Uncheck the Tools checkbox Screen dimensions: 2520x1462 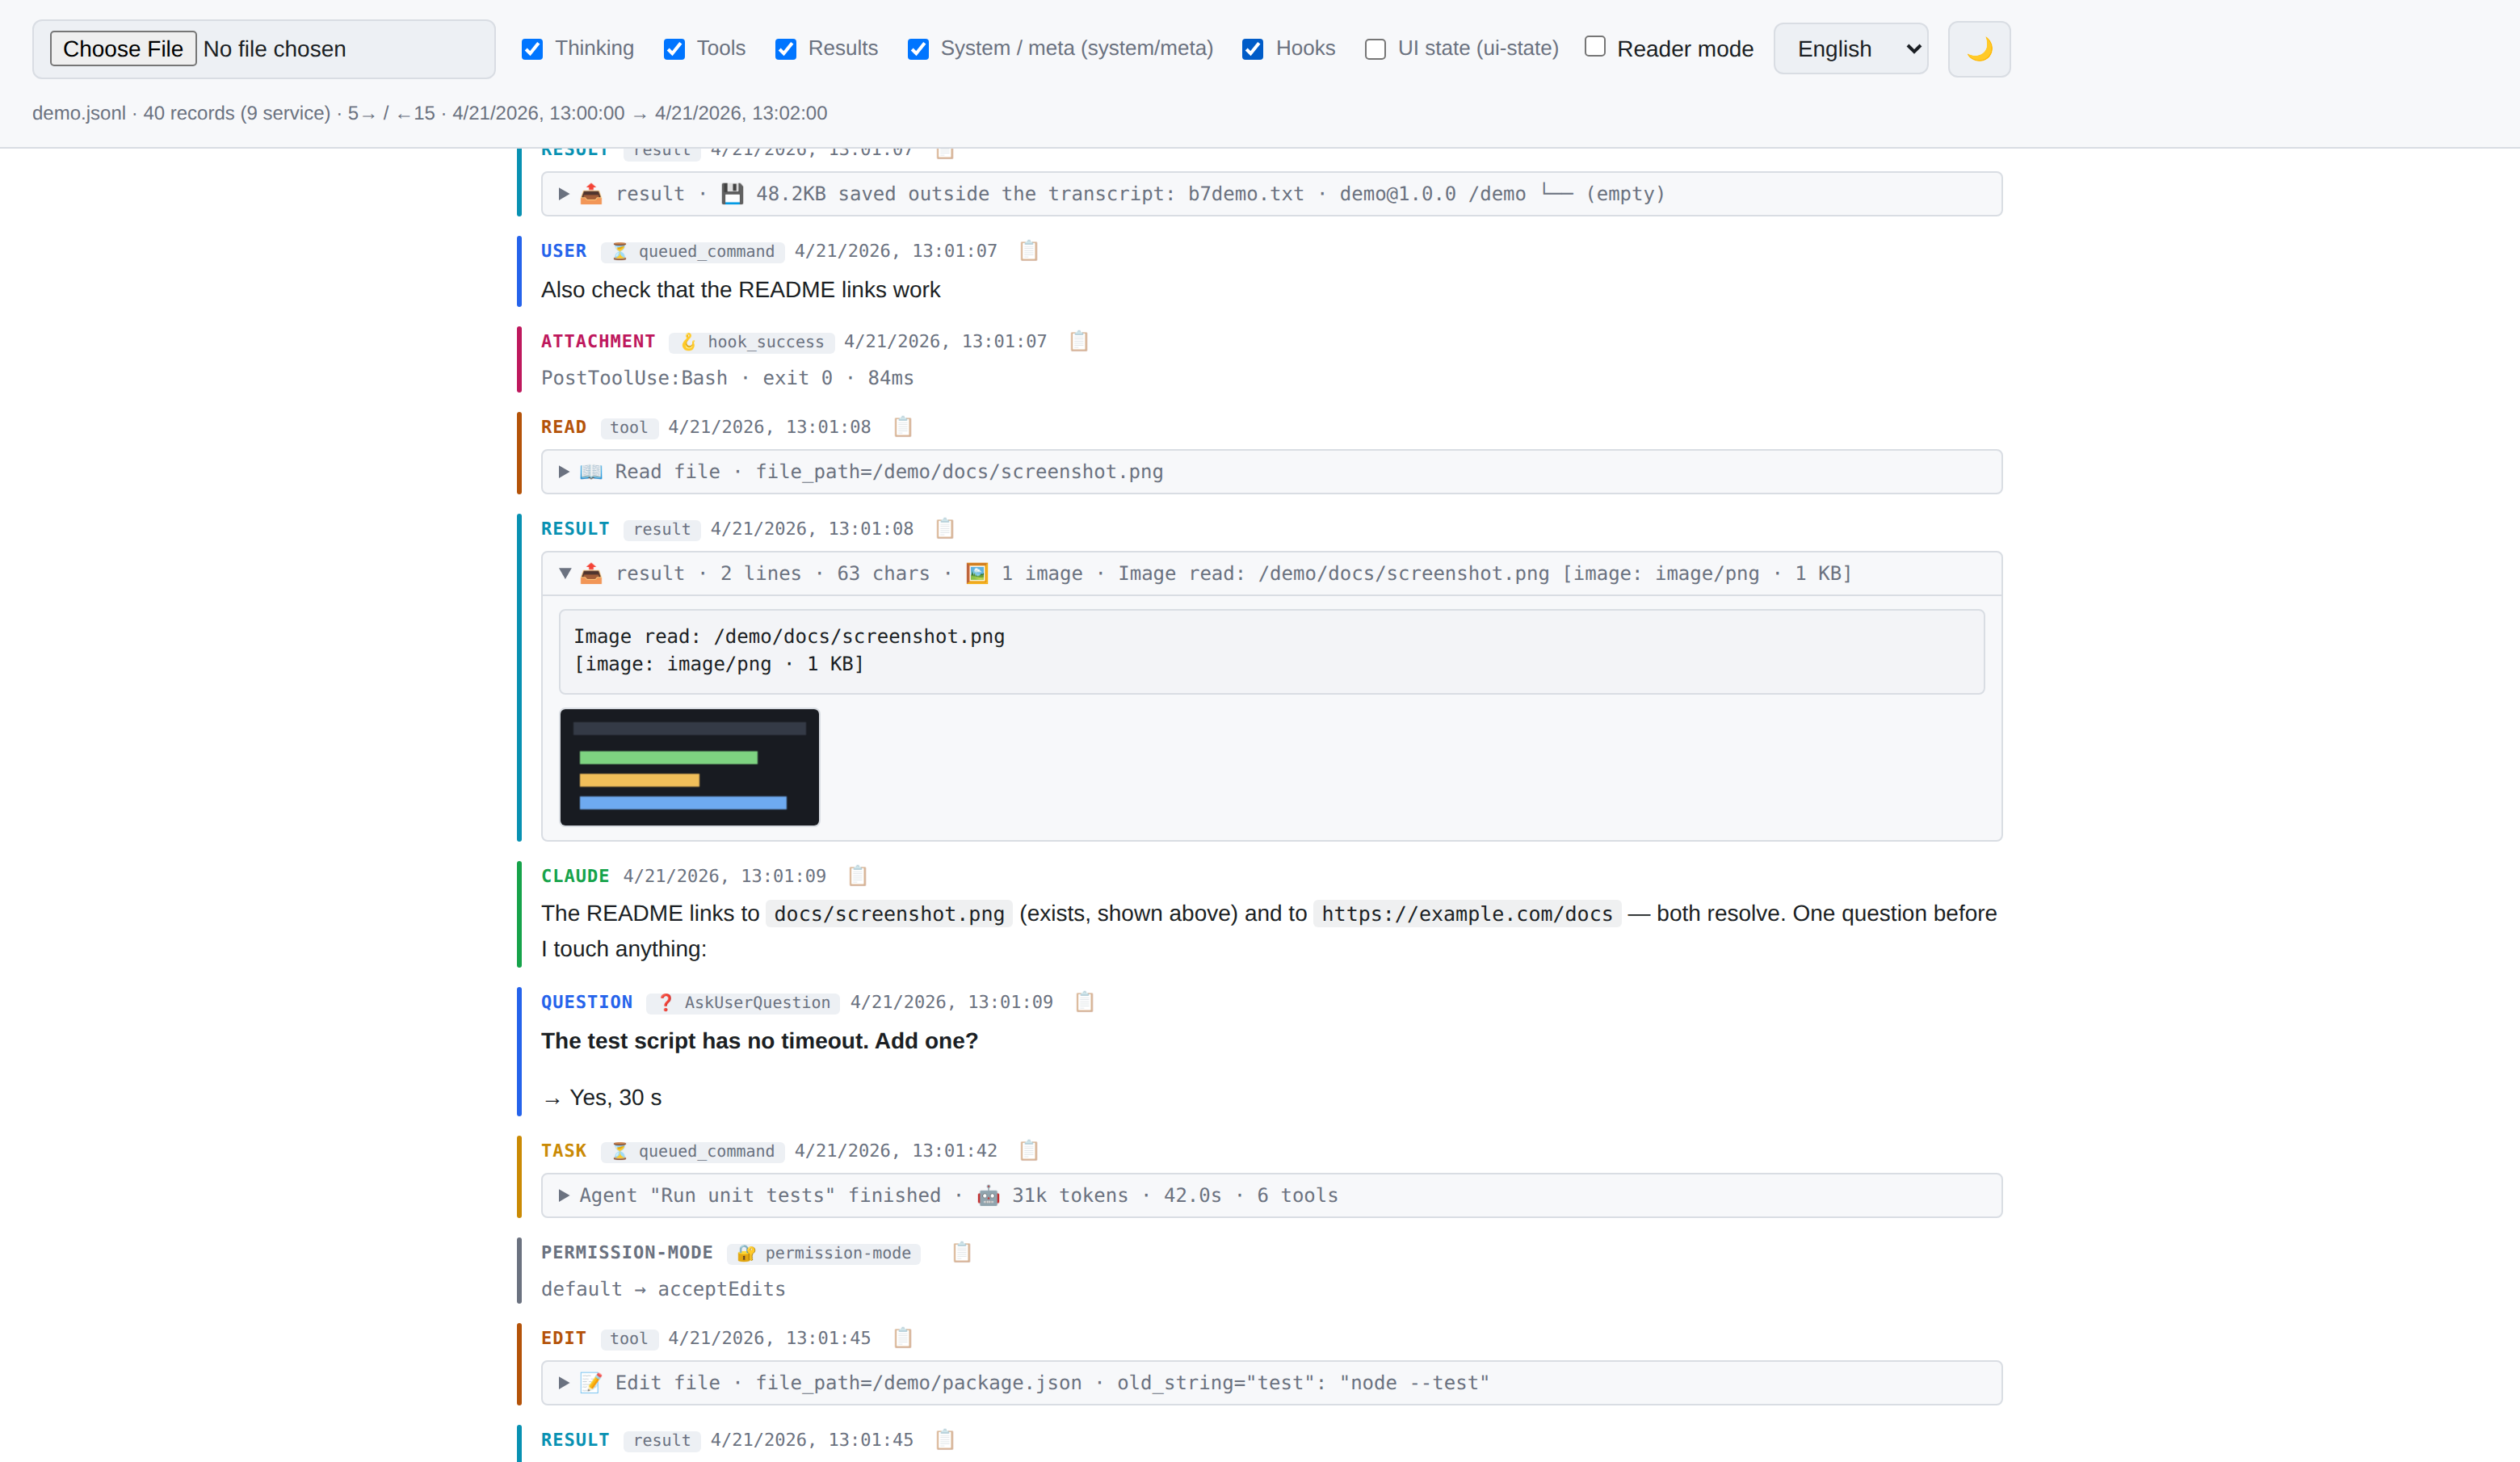coord(674,49)
